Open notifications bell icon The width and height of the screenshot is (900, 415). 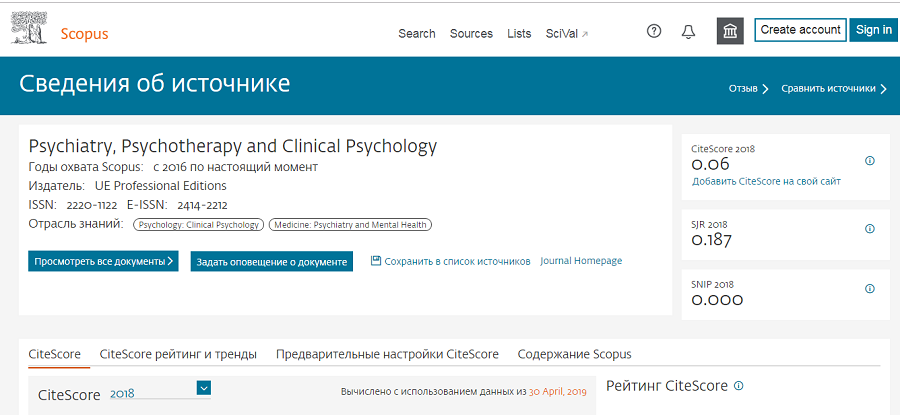pos(688,32)
